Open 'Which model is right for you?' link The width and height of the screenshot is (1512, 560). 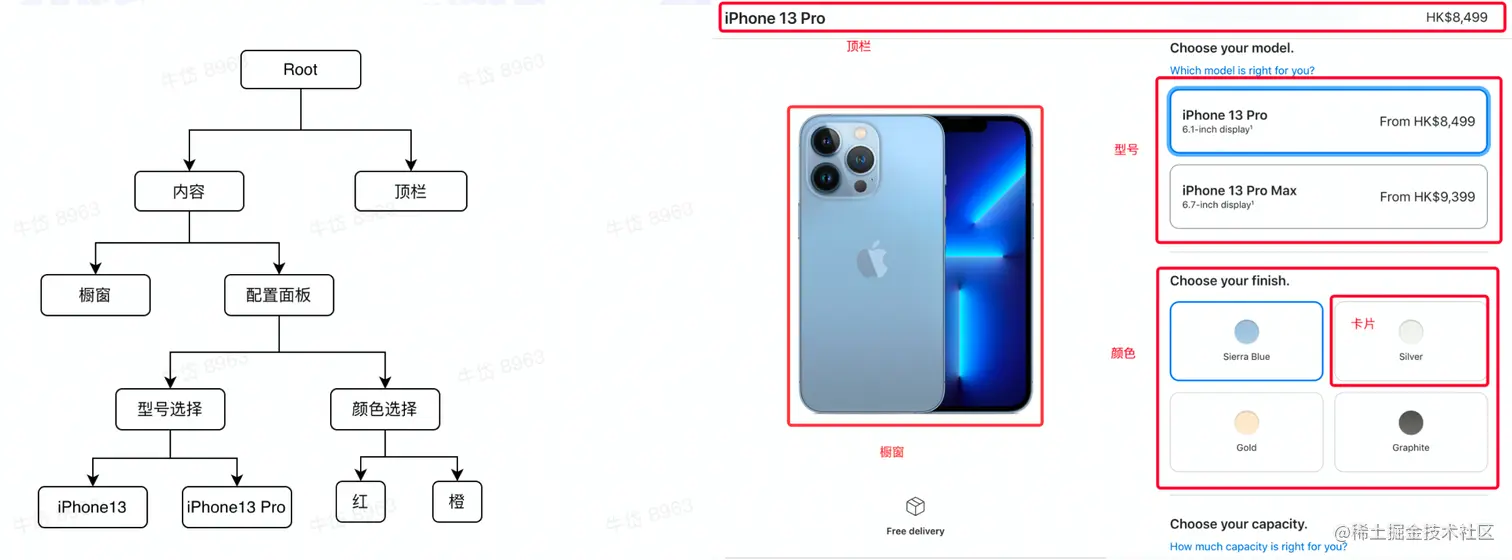(x=1242, y=71)
